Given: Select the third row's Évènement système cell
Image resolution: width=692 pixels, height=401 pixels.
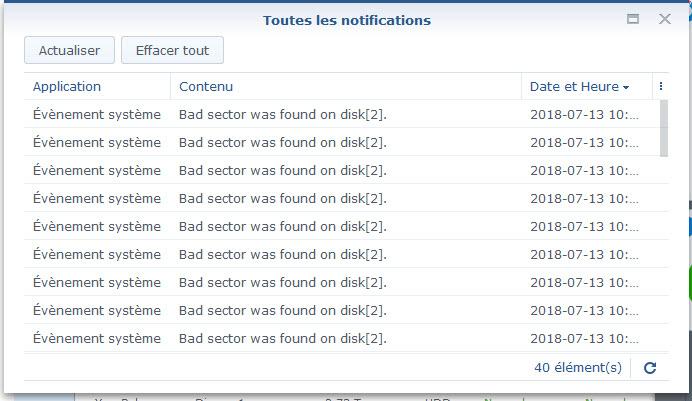Looking at the screenshot, I should (97, 170).
